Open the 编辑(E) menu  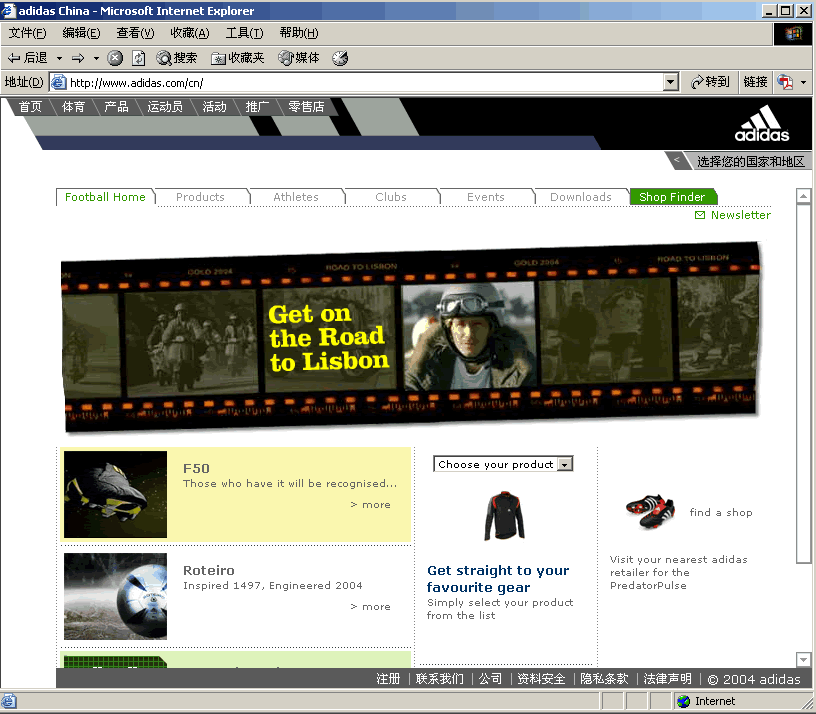81,33
